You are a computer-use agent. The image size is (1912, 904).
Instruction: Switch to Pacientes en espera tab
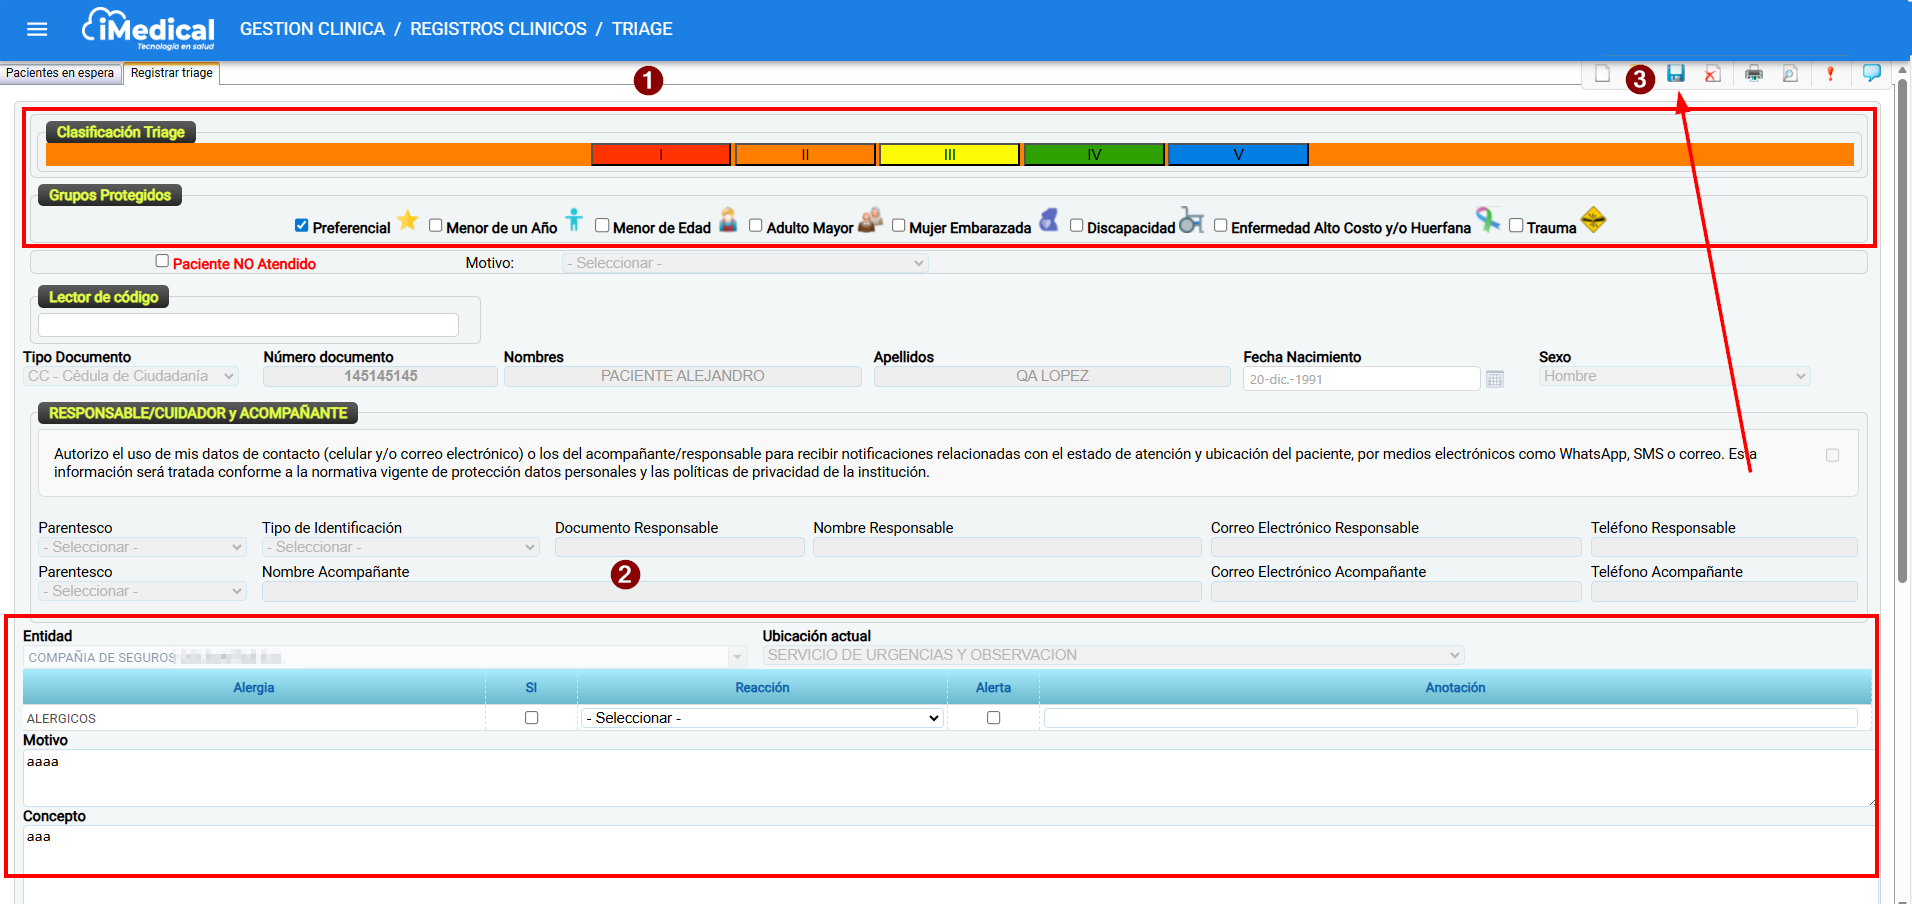point(60,73)
